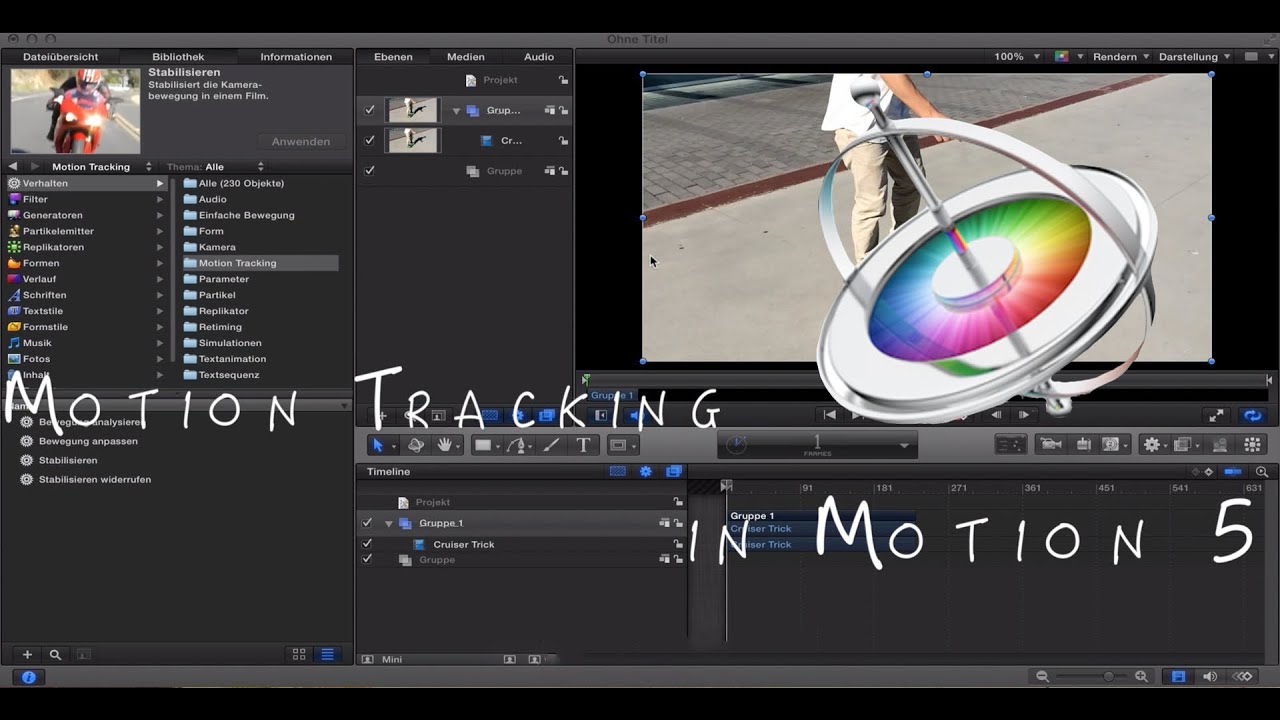The height and width of the screenshot is (720, 1280).
Task: Toggle loop playback button
Action: 1251,415
